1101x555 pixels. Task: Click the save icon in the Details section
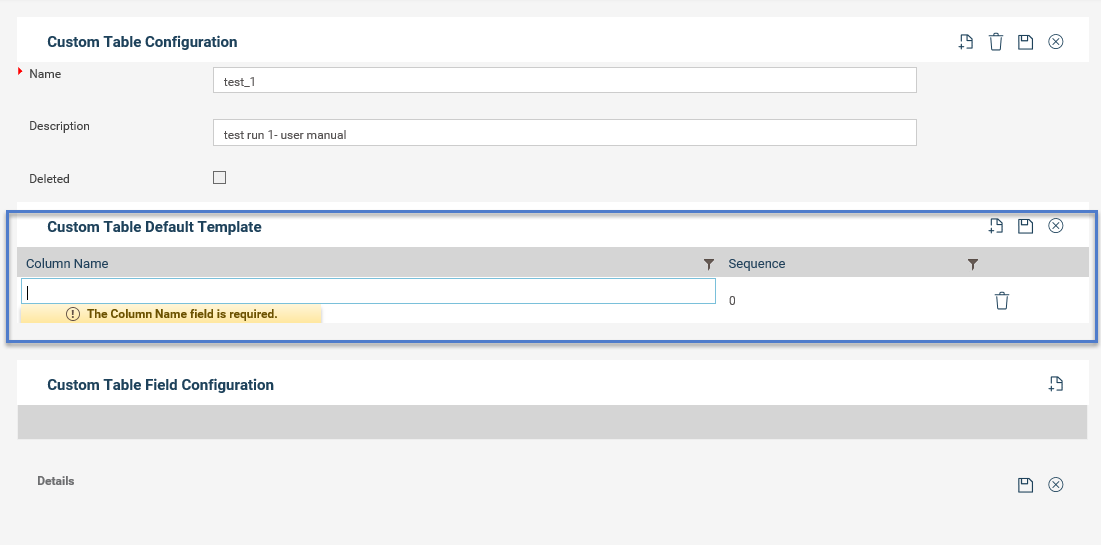[x=1025, y=485]
